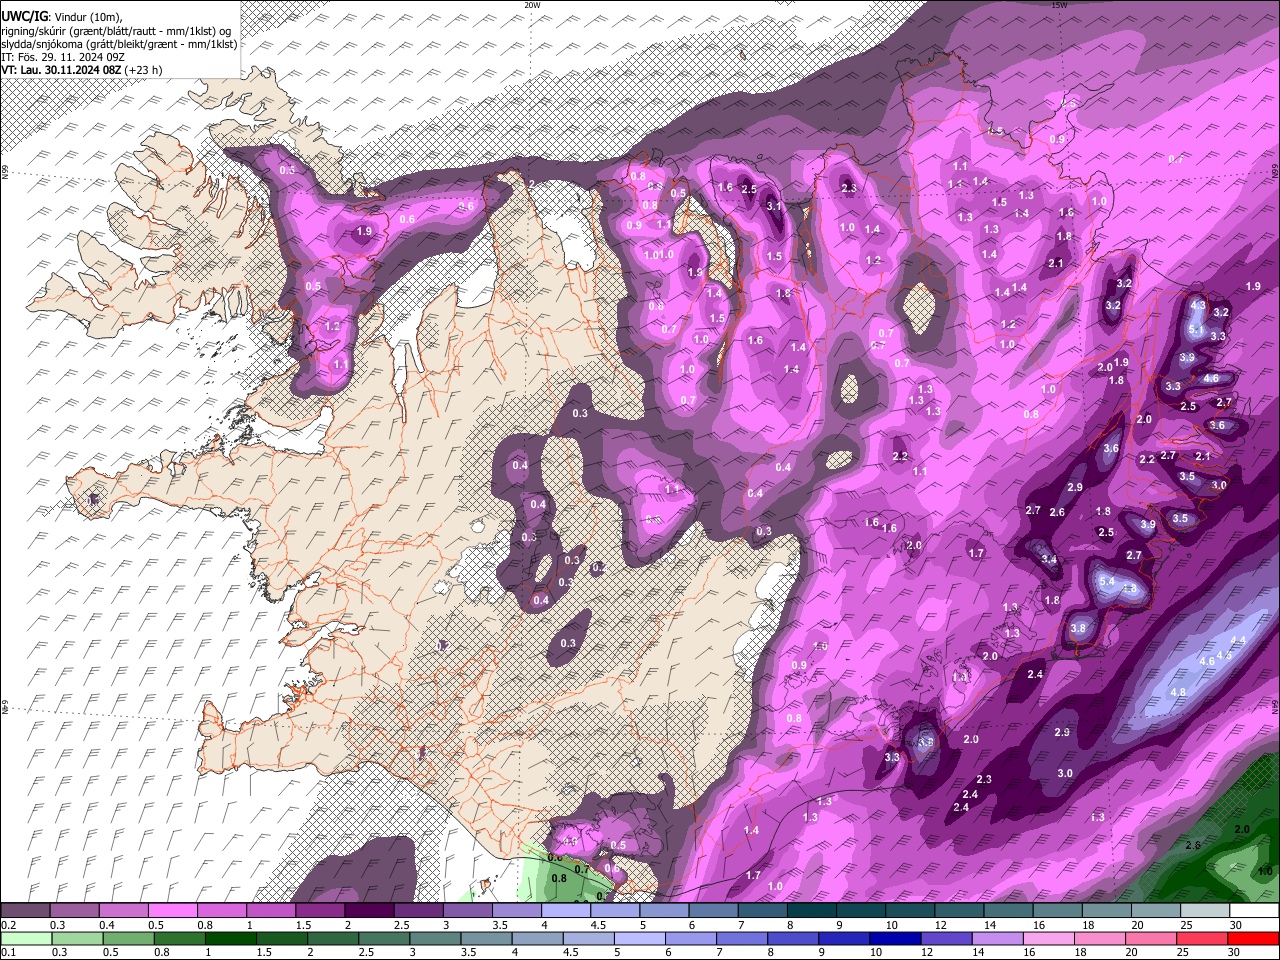This screenshot has width=1280, height=960.
Task: Click the '0.2' label on the purple snow scale
Action: 9,925
